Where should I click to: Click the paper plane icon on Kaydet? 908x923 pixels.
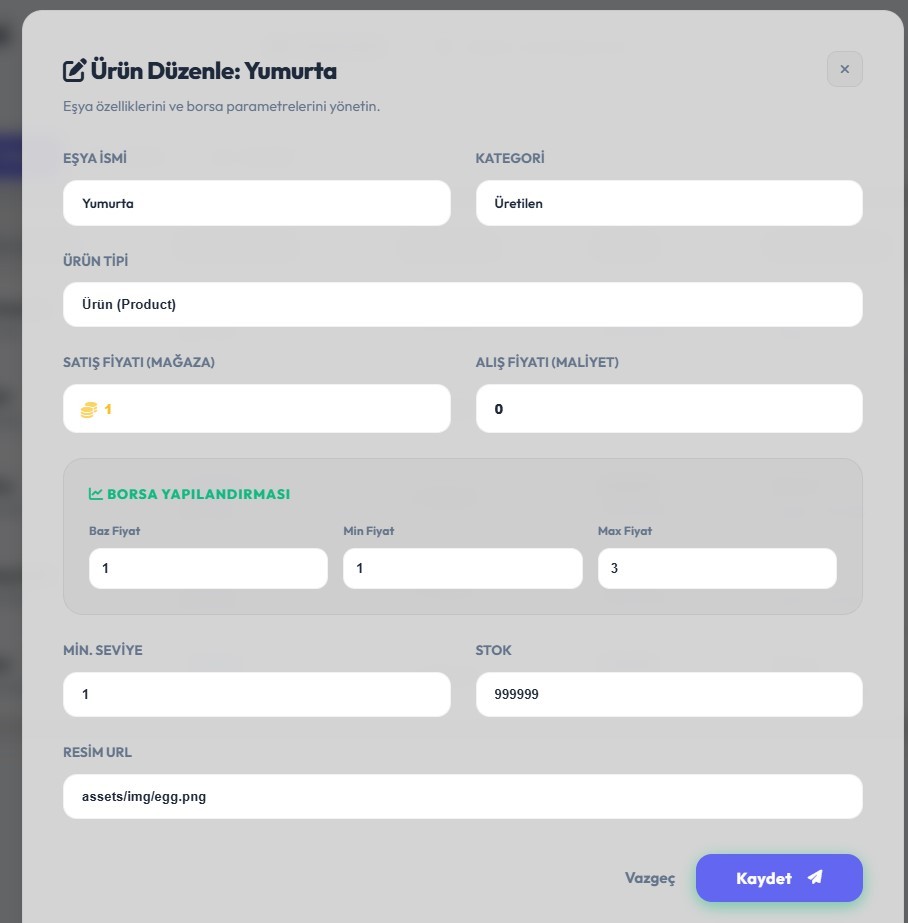(x=815, y=877)
